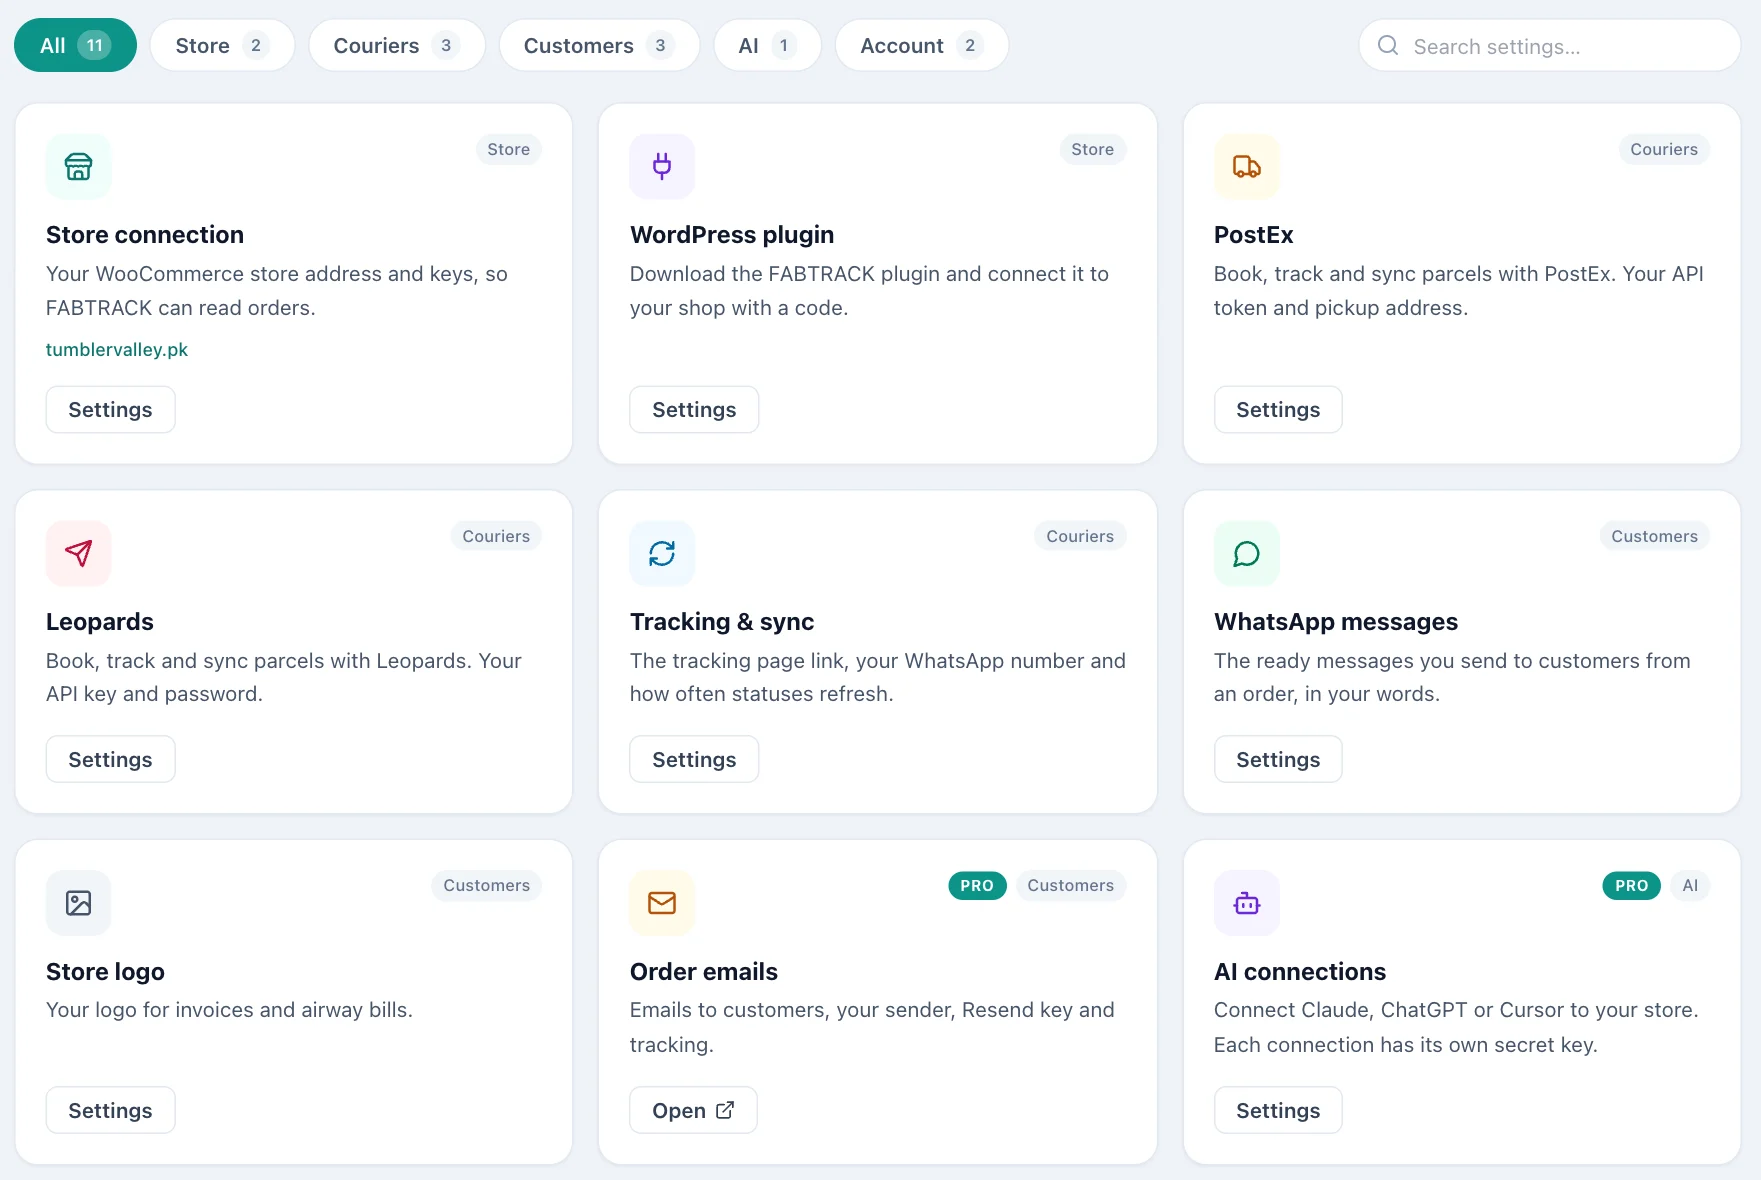The height and width of the screenshot is (1180, 1761).
Task: Click the Couriers tag on PostEx card
Action: pos(1664,149)
